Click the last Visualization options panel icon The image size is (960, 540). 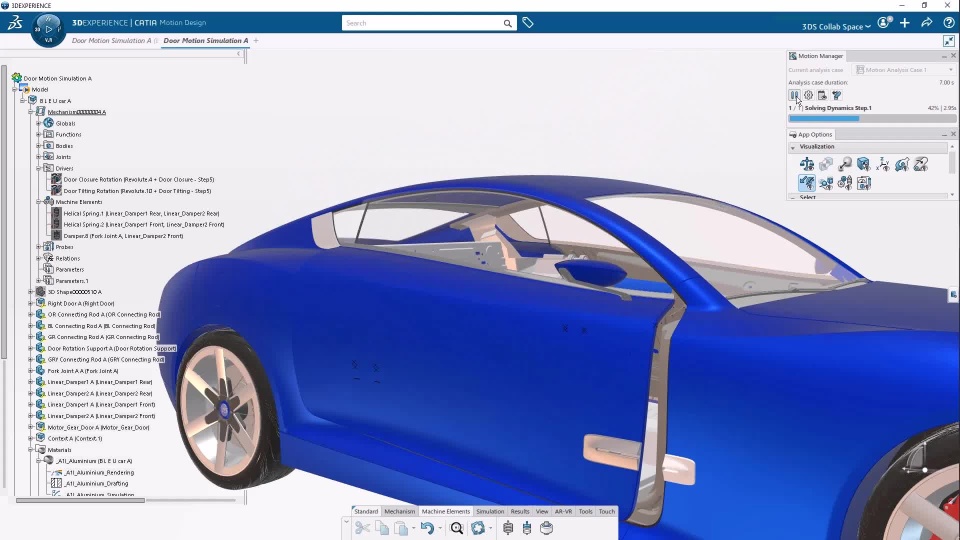coord(864,182)
